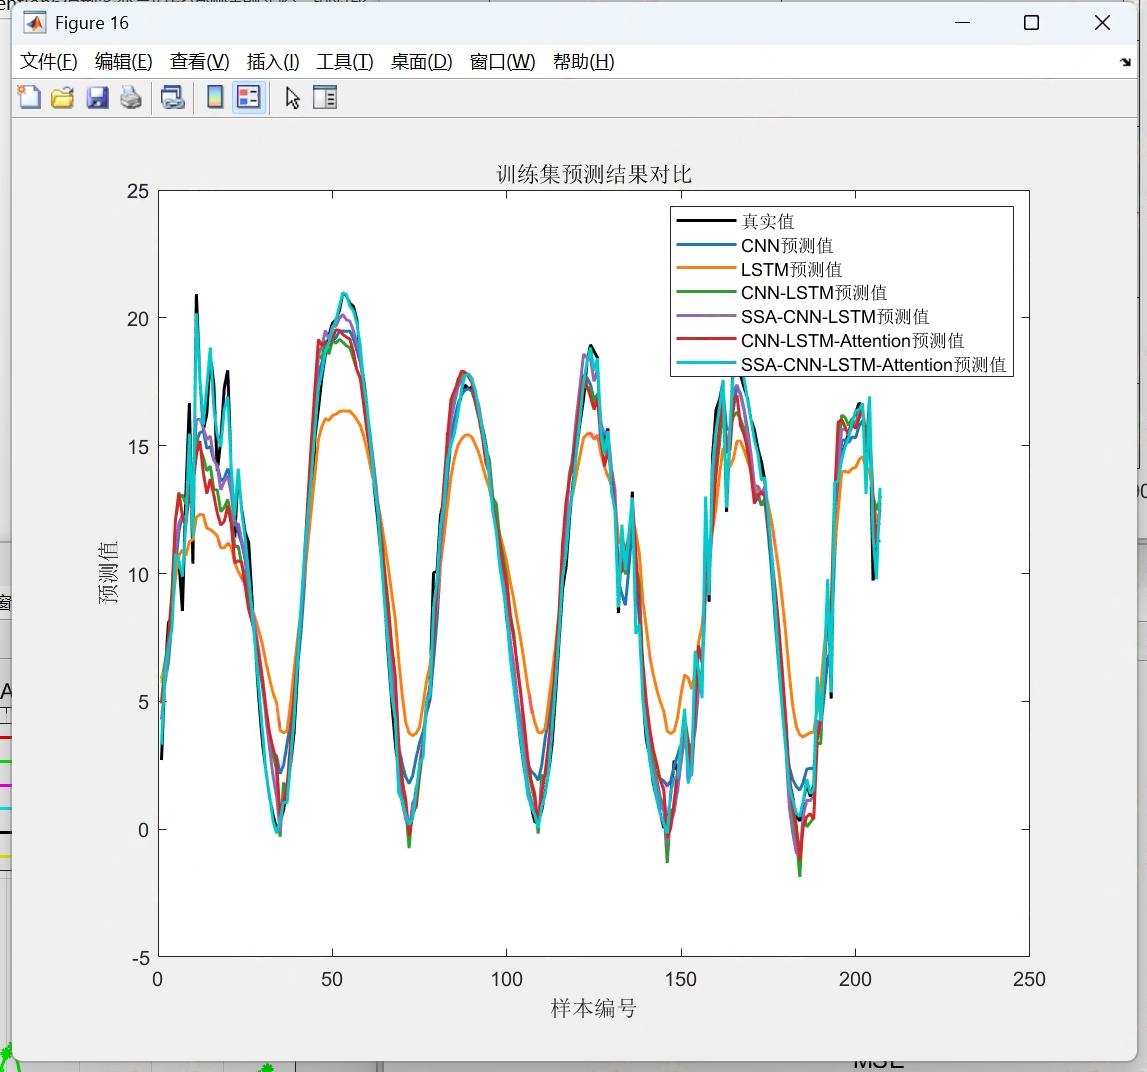Open a file using the Open folder icon

pos(62,97)
